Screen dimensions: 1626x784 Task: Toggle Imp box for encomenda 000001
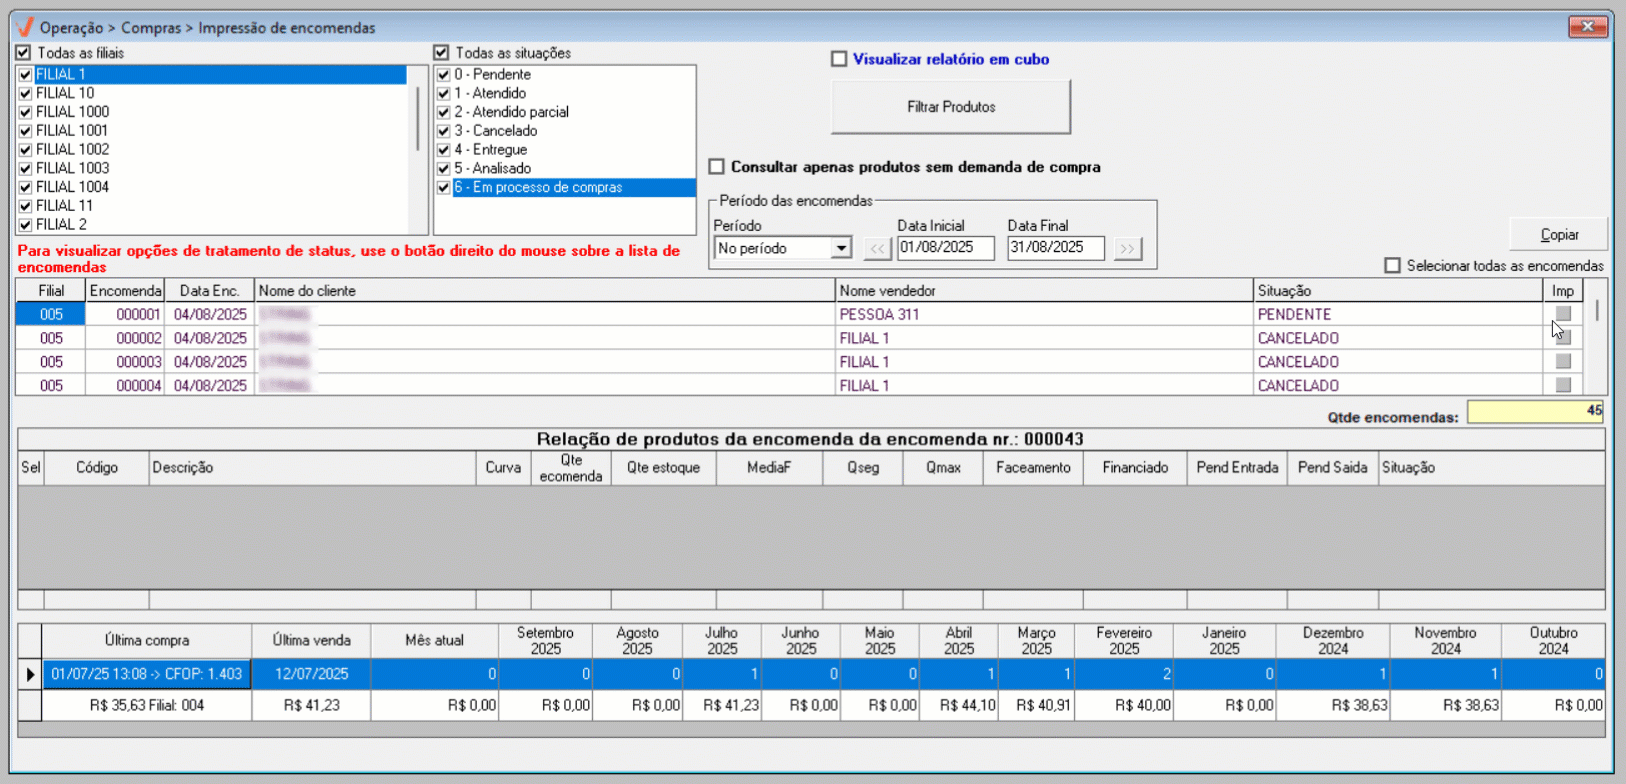coord(1563,314)
